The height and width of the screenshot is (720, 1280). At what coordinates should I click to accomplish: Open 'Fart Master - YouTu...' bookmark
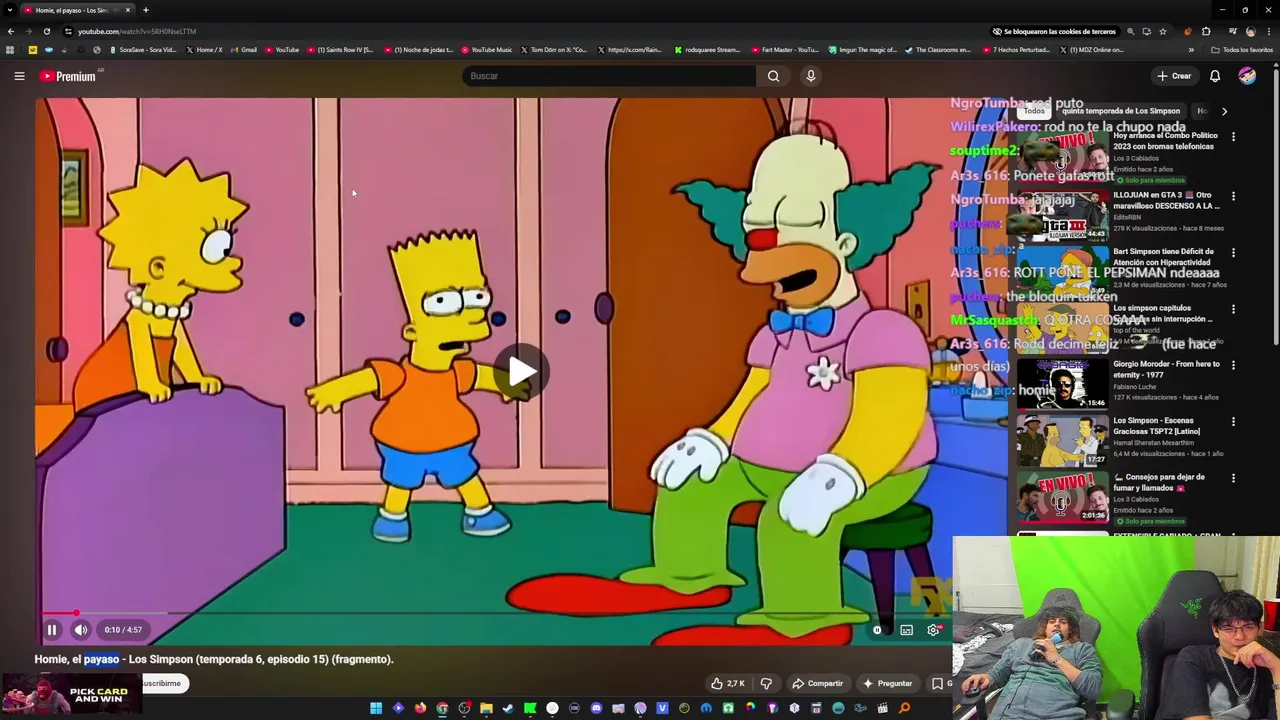point(784,50)
